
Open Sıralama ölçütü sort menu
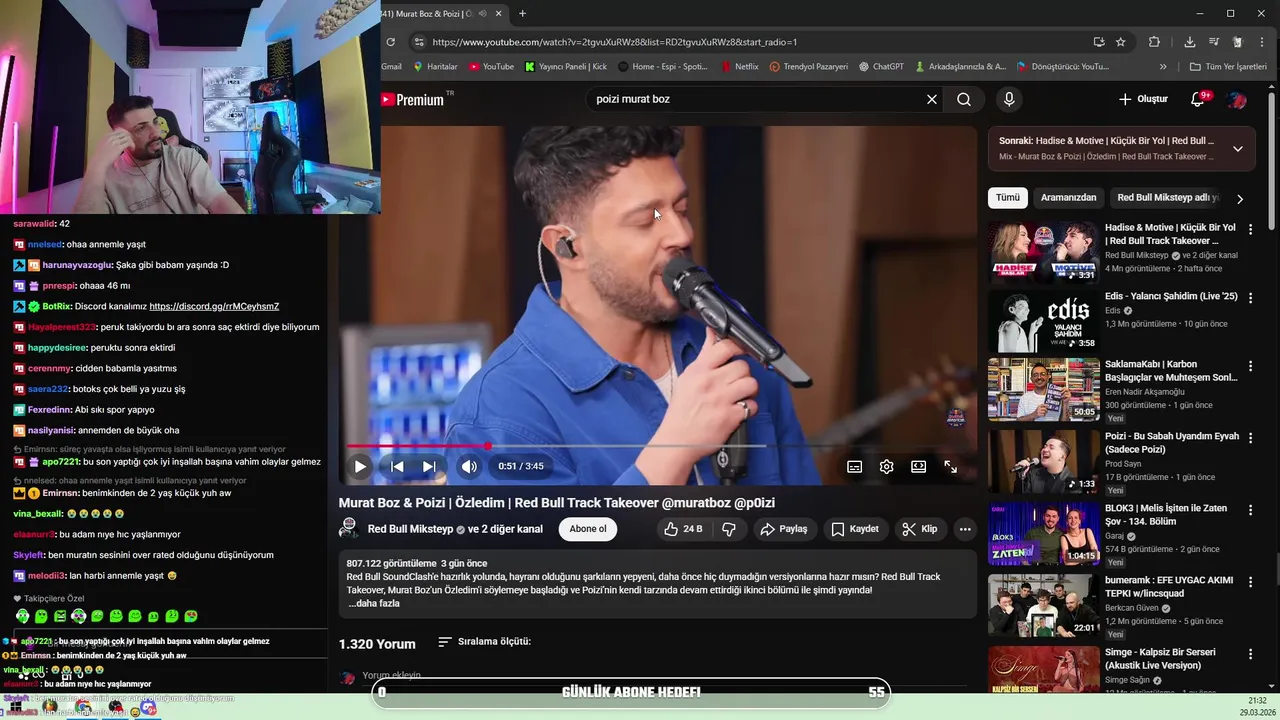pyautogui.click(x=485, y=641)
